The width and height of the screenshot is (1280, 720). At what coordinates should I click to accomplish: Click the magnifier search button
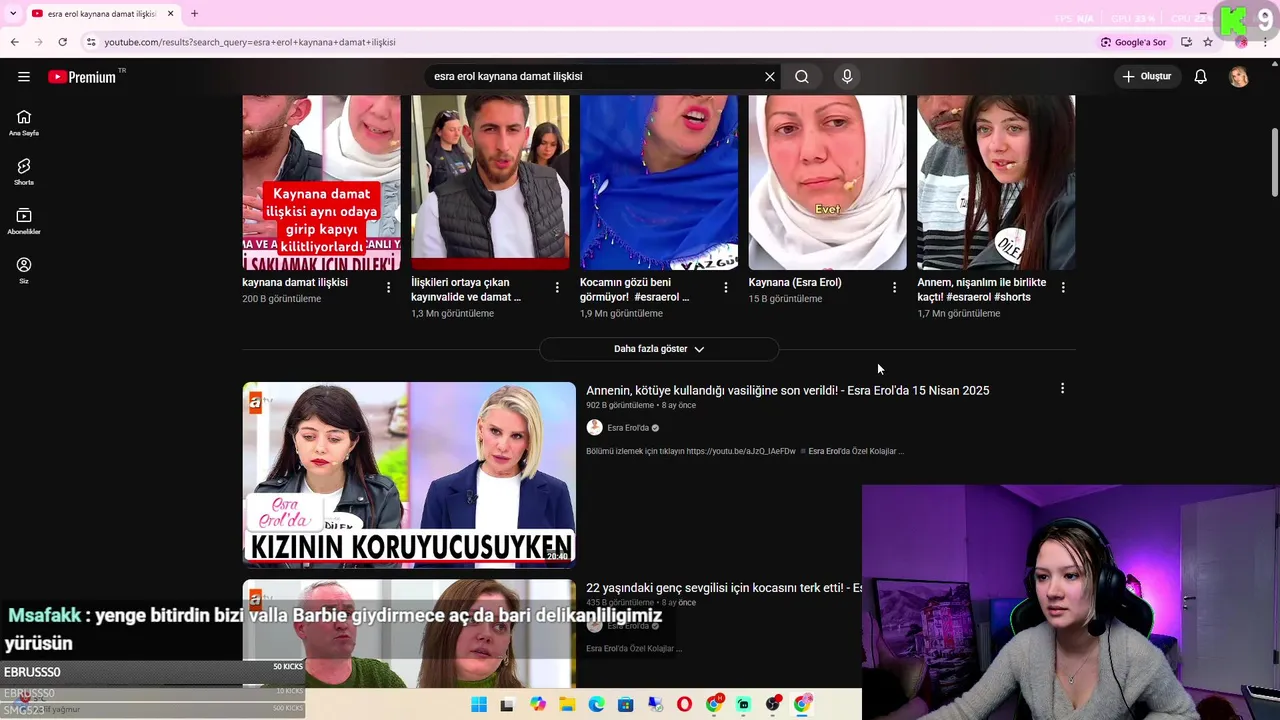tap(802, 77)
